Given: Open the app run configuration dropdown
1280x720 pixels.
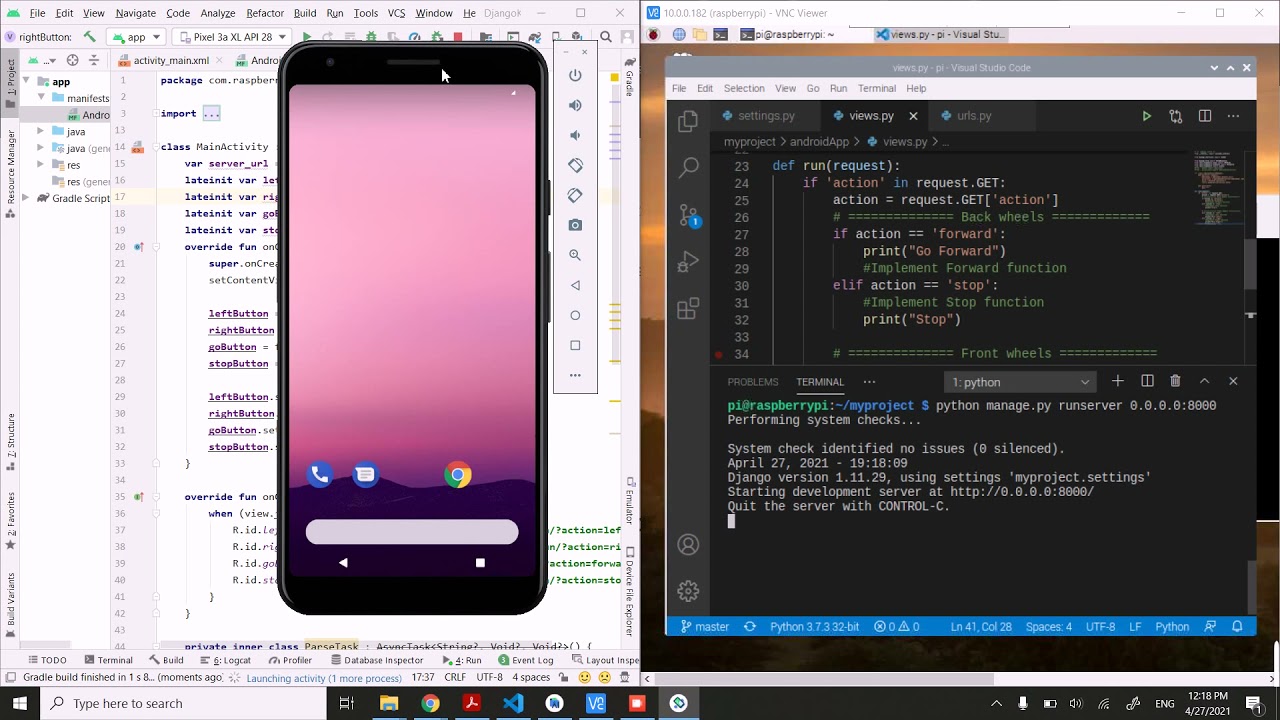Looking at the screenshot, I should coord(138,37).
